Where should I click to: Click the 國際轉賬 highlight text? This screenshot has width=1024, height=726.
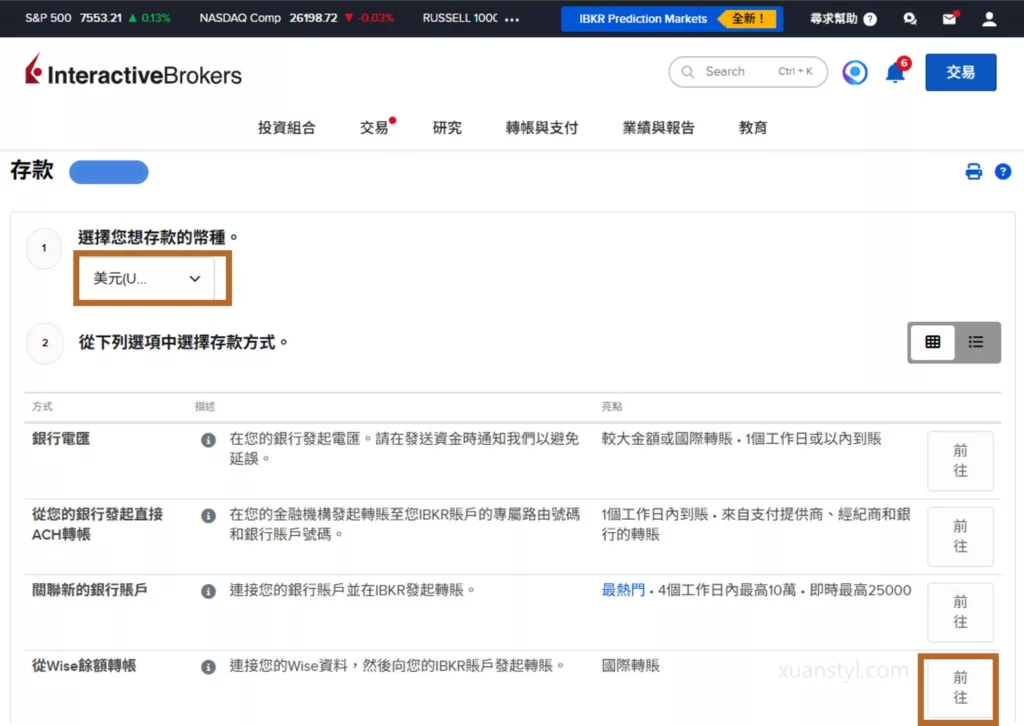pos(630,666)
